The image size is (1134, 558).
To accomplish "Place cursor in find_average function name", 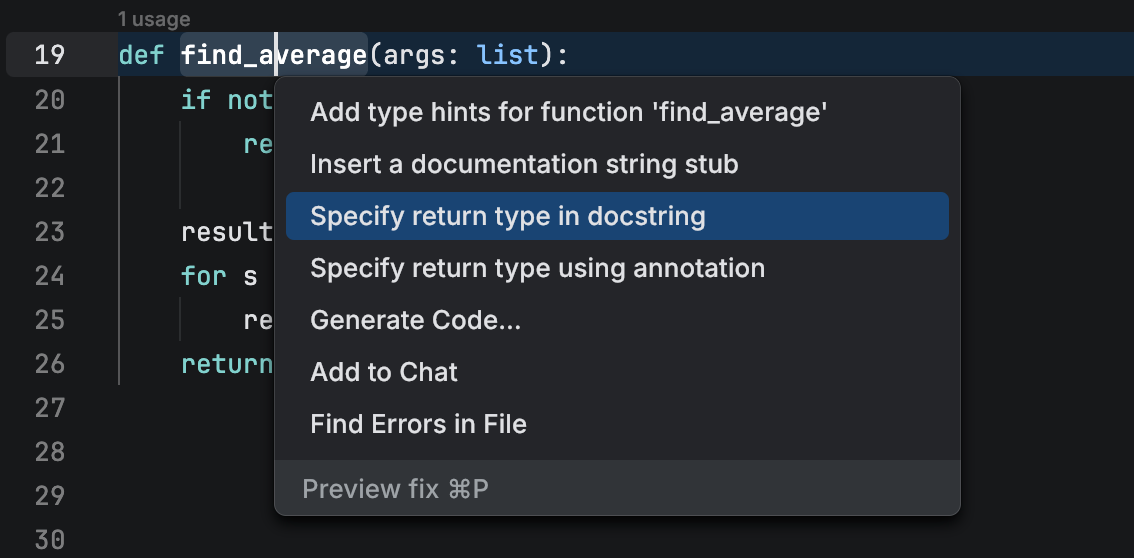I will (x=273, y=55).
